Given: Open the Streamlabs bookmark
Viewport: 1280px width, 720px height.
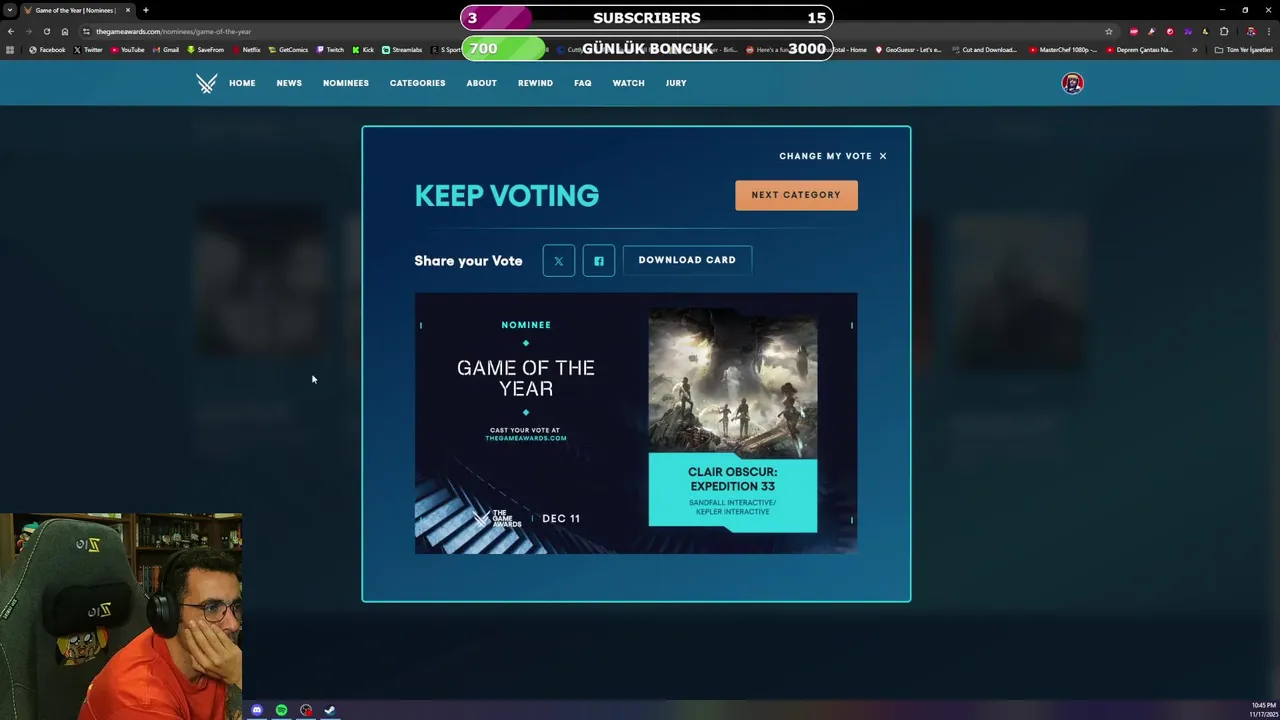Looking at the screenshot, I should tap(402, 50).
